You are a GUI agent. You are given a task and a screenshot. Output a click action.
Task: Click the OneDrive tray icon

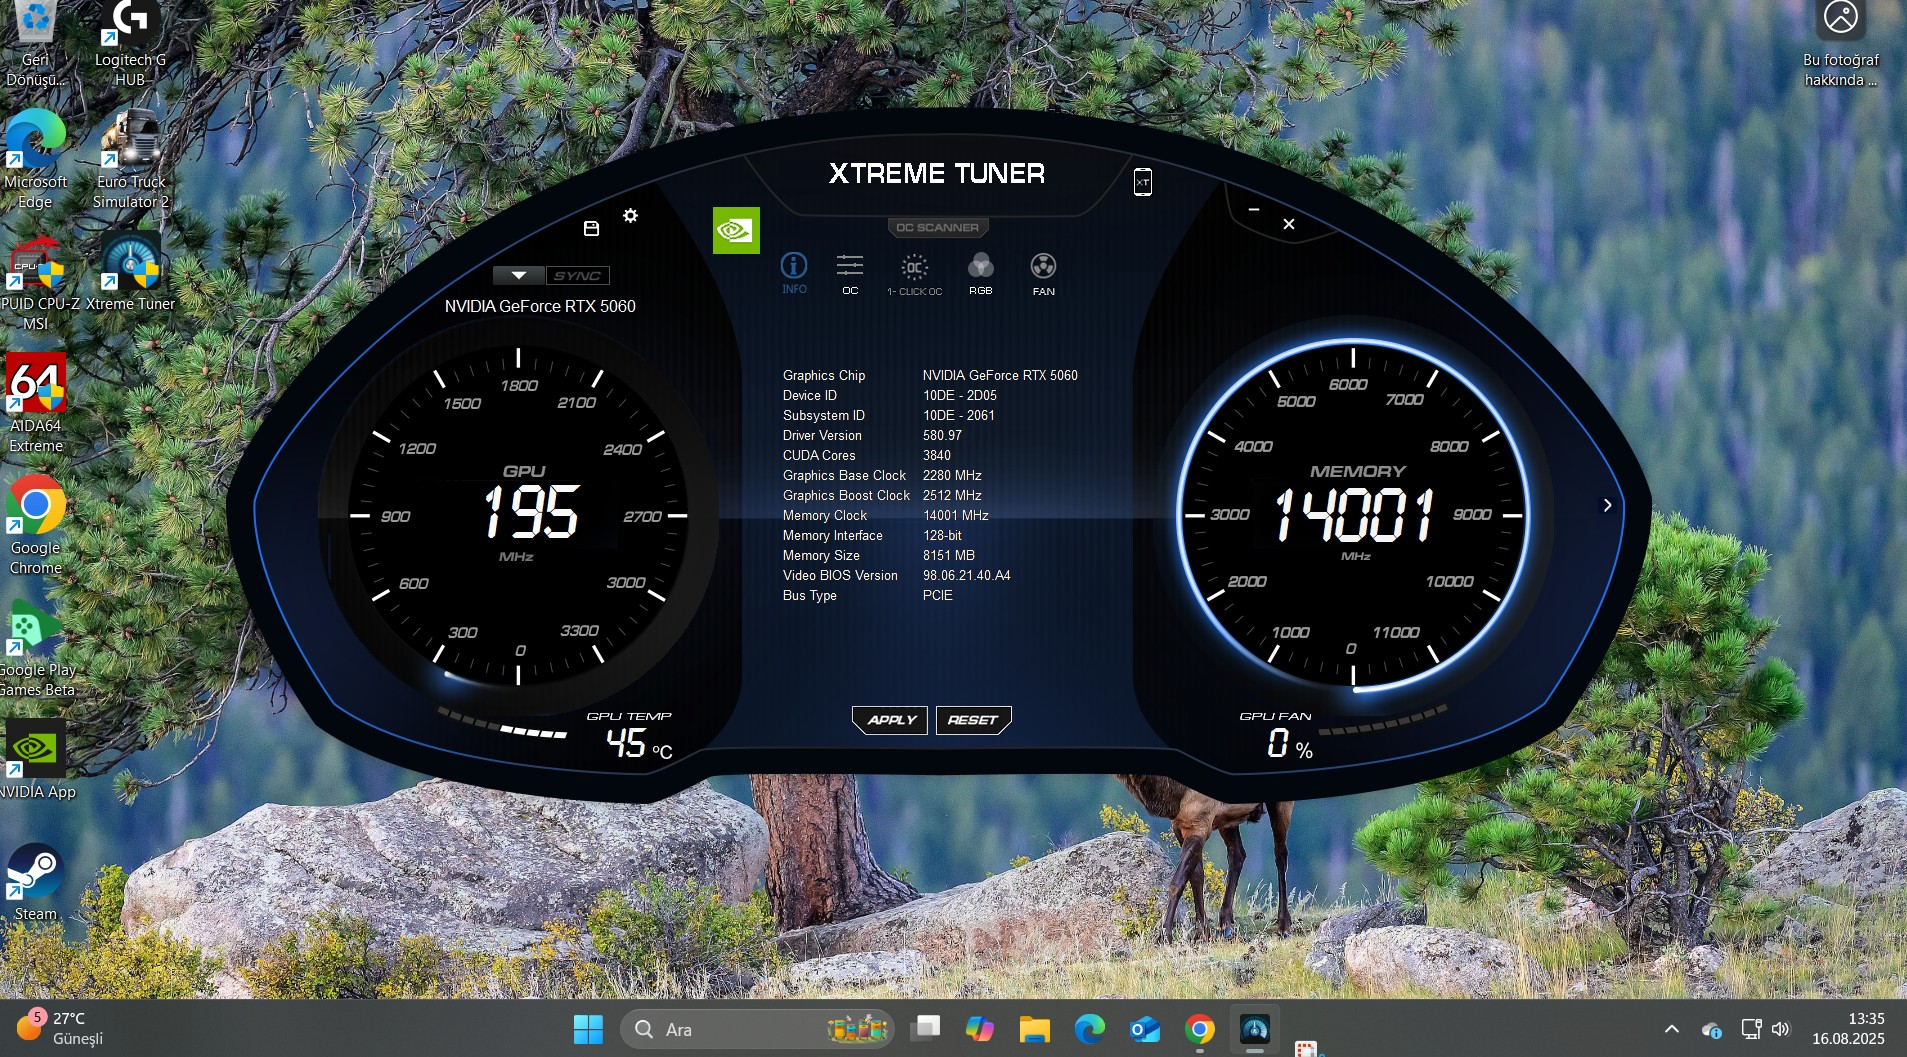tap(1711, 1029)
